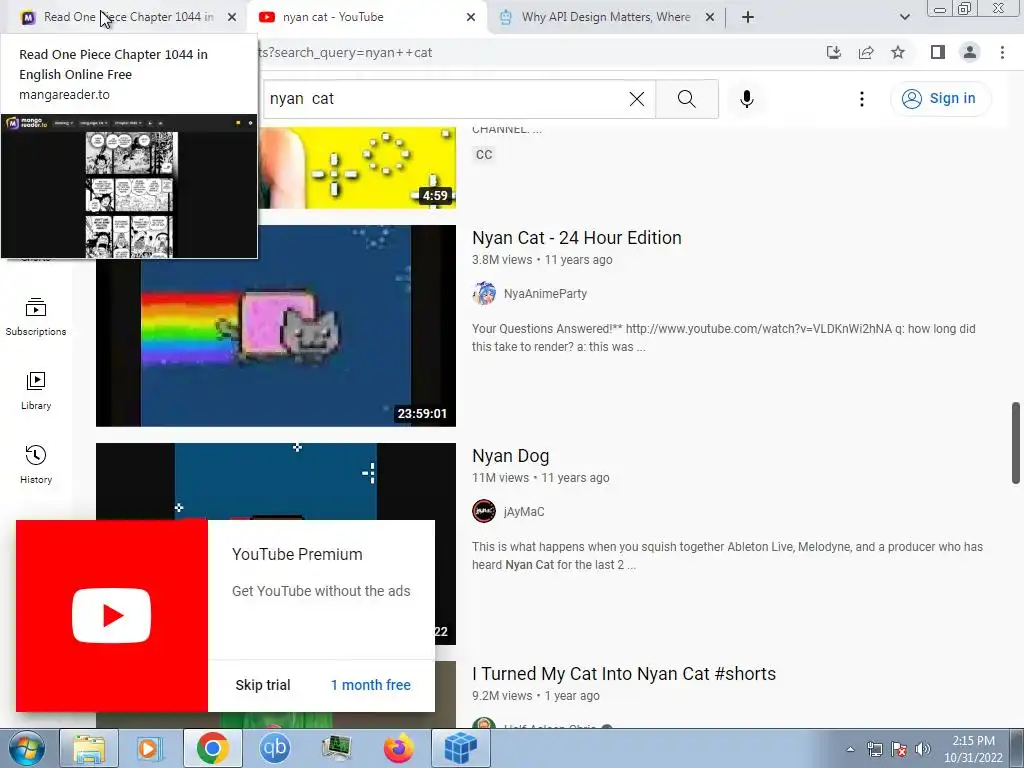The height and width of the screenshot is (768, 1024).
Task: Click the red YouTube Premium logo image
Action: pyautogui.click(x=112, y=616)
